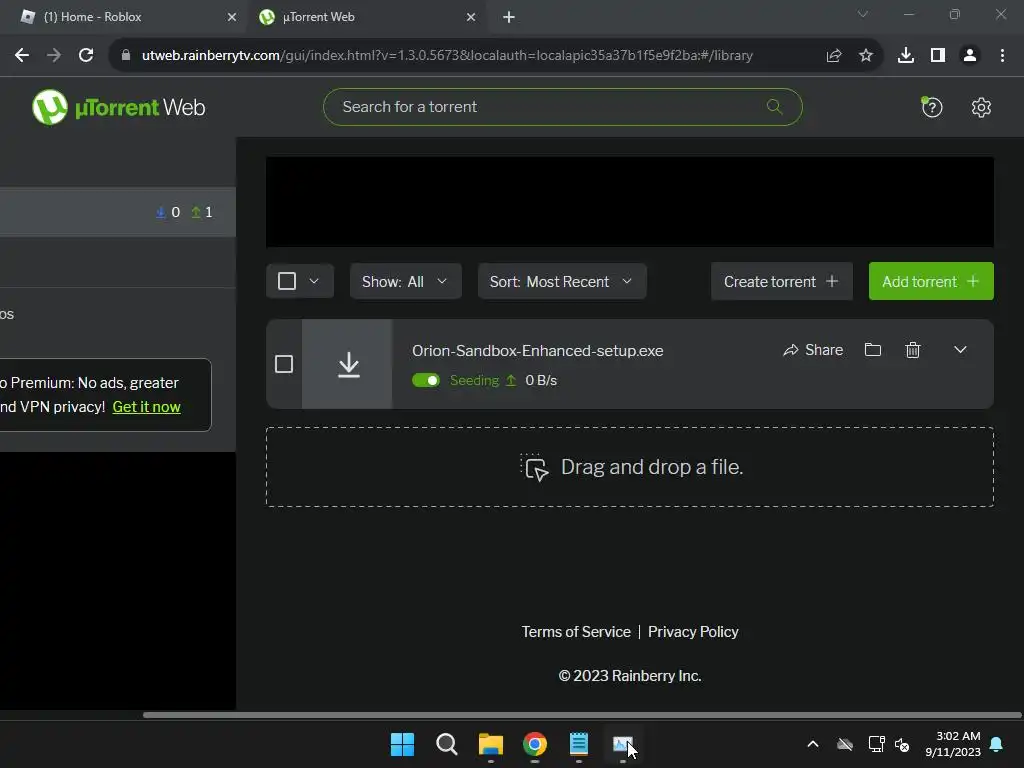
Task: Bookmark this page with the star icon
Action: 865,56
